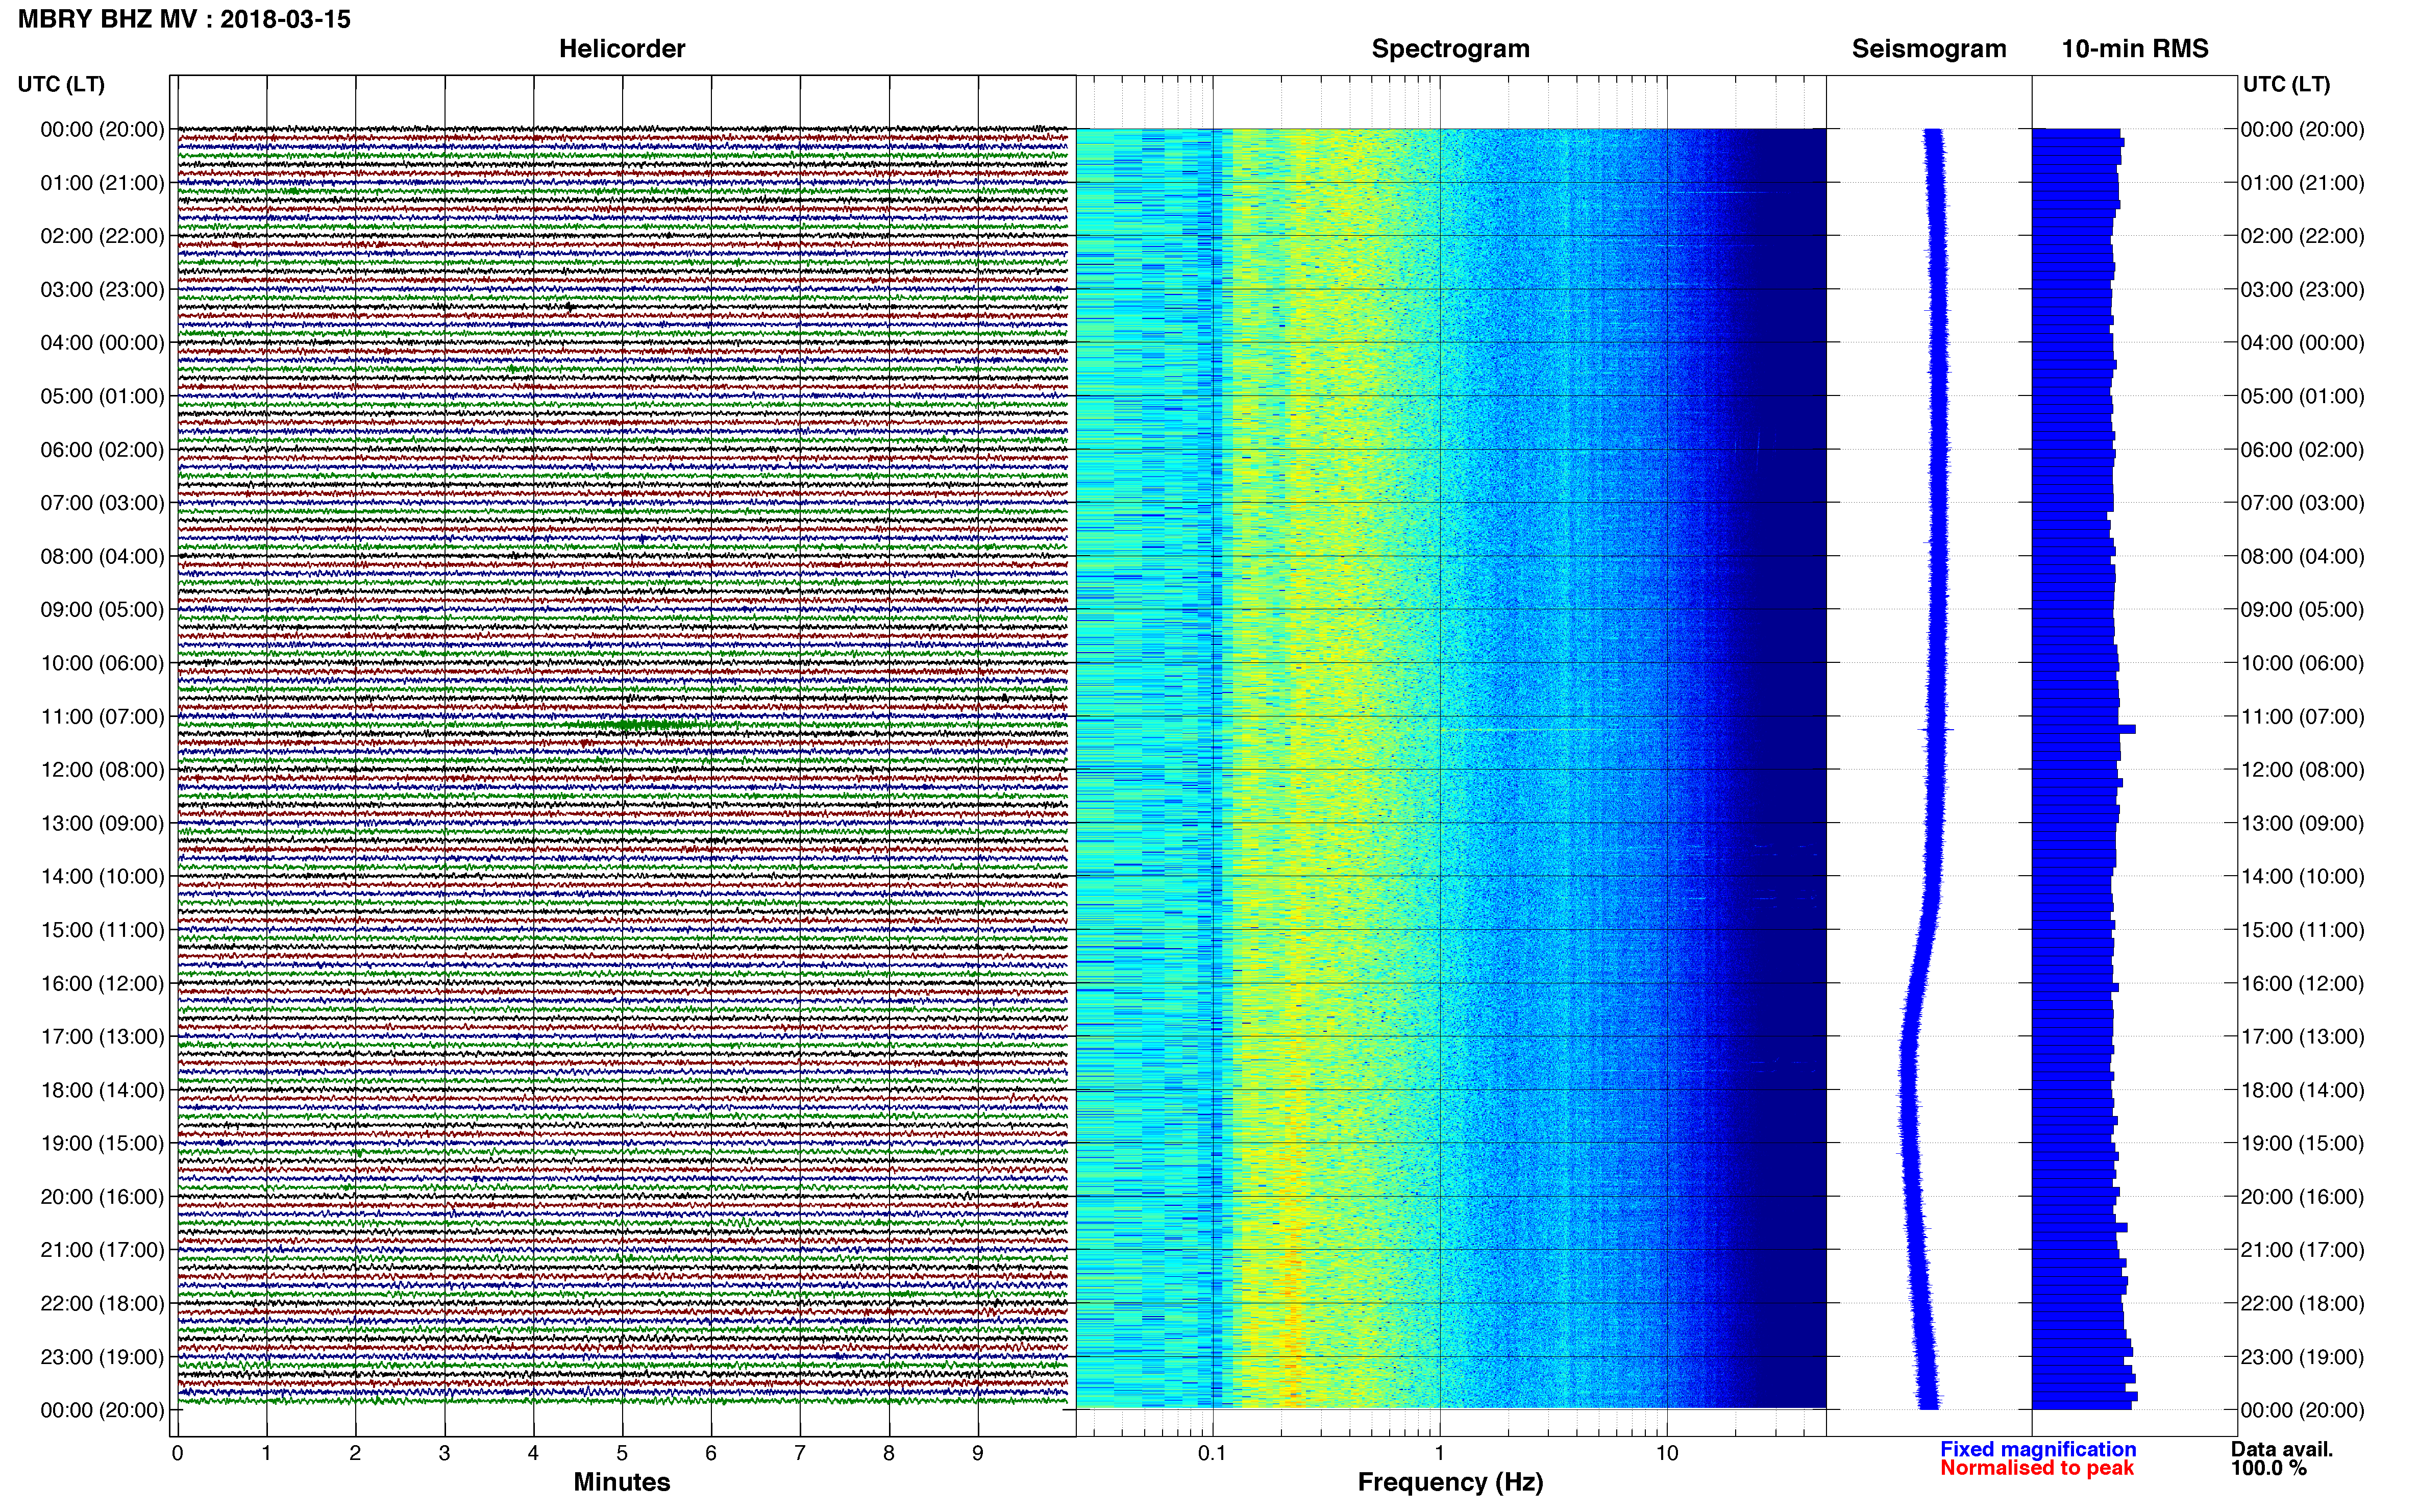Screen dimensions: 2419x1512
Task: Click the Spectrogram panel heading
Action: (1450, 49)
